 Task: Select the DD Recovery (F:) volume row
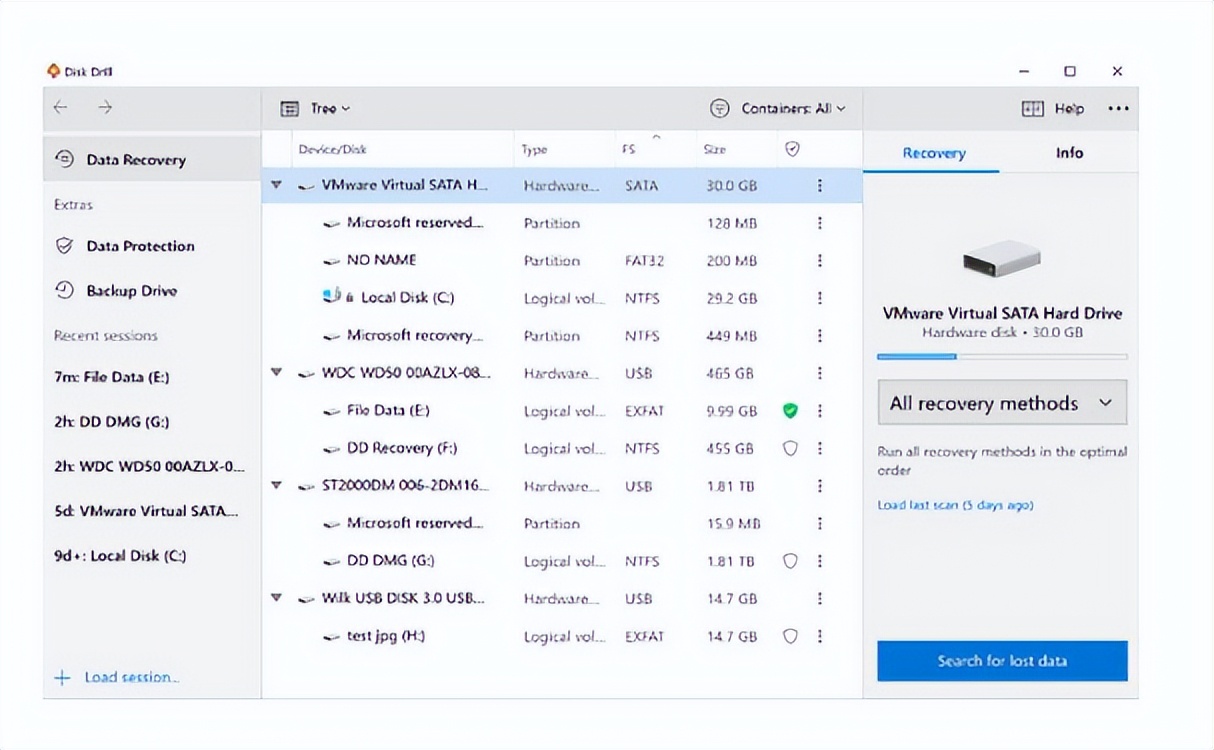pos(562,449)
